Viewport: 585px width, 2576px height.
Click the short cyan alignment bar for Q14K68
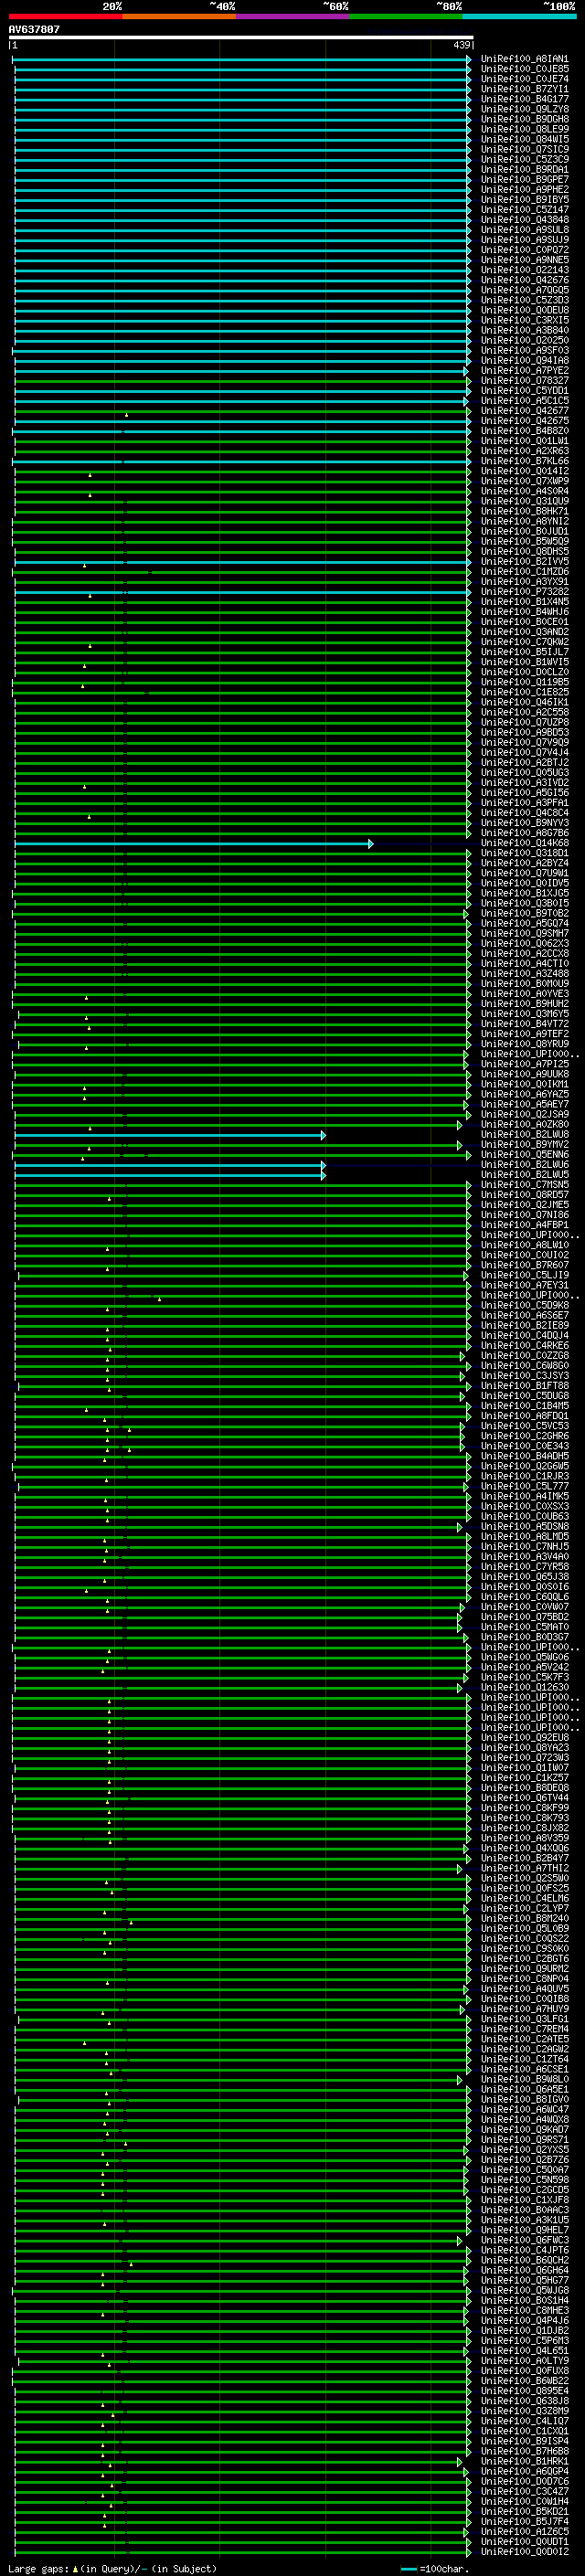click(193, 844)
